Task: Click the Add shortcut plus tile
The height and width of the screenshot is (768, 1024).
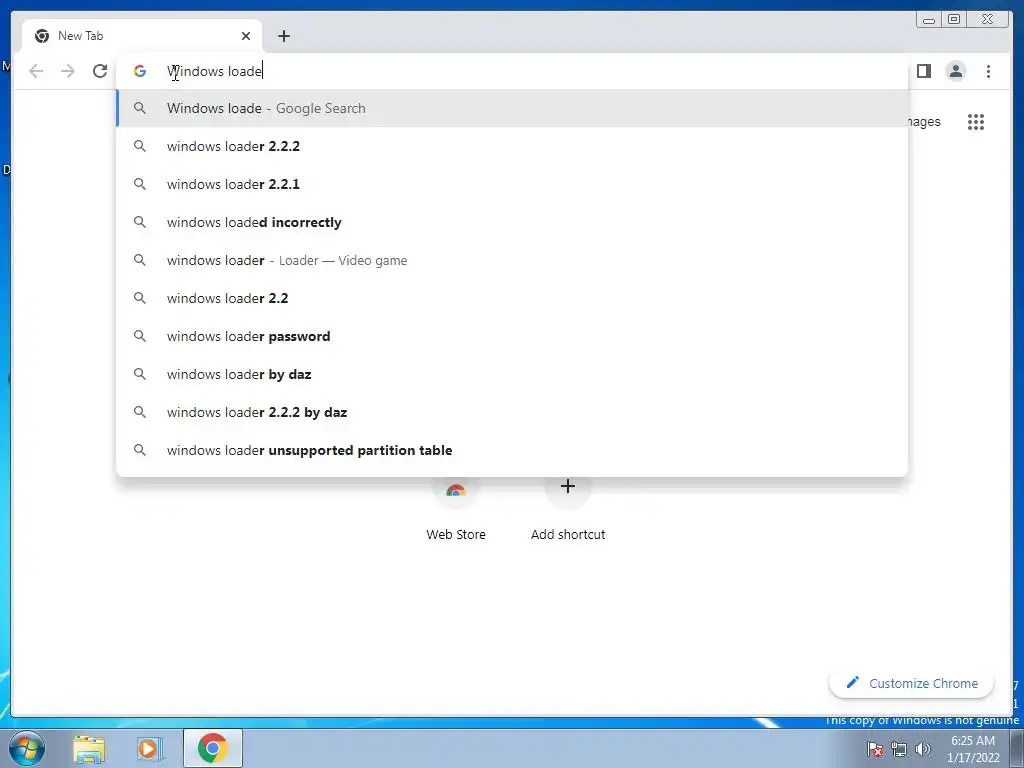Action: pos(568,487)
